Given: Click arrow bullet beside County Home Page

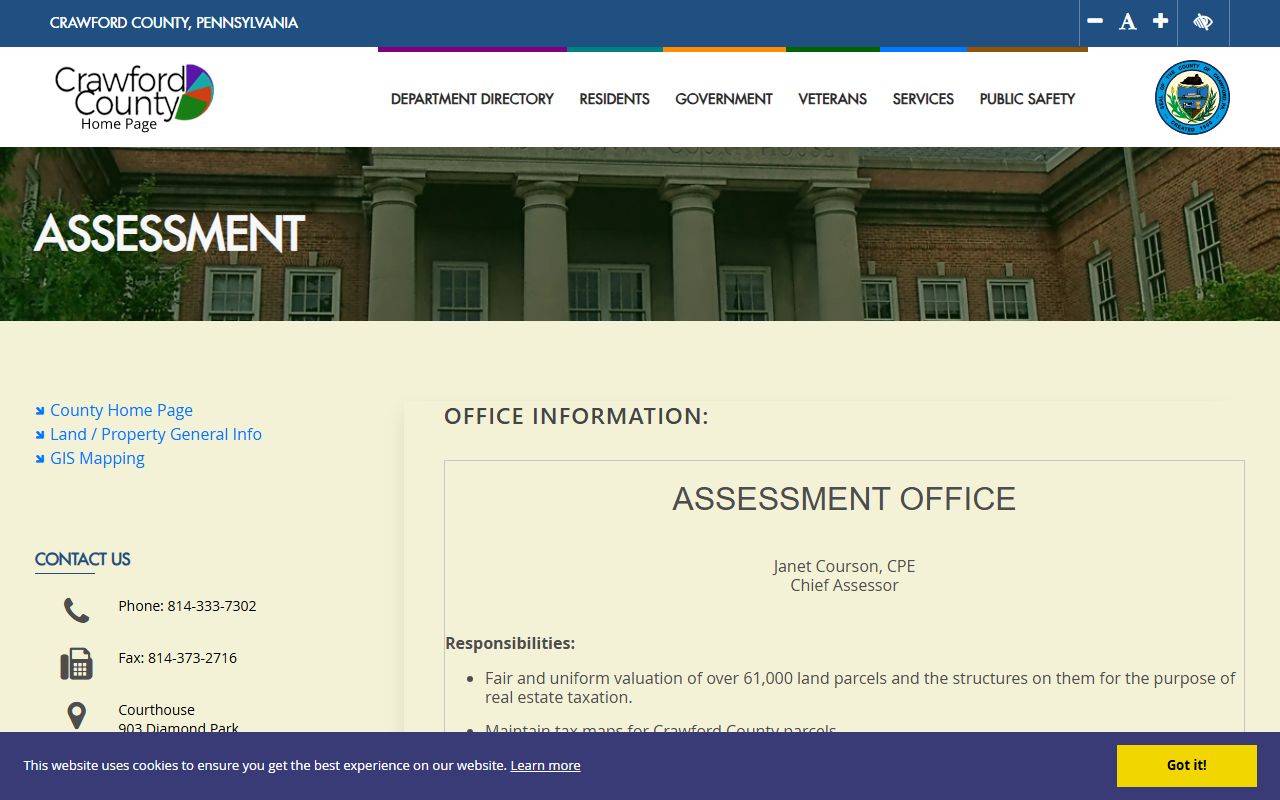Looking at the screenshot, I should 40,410.
